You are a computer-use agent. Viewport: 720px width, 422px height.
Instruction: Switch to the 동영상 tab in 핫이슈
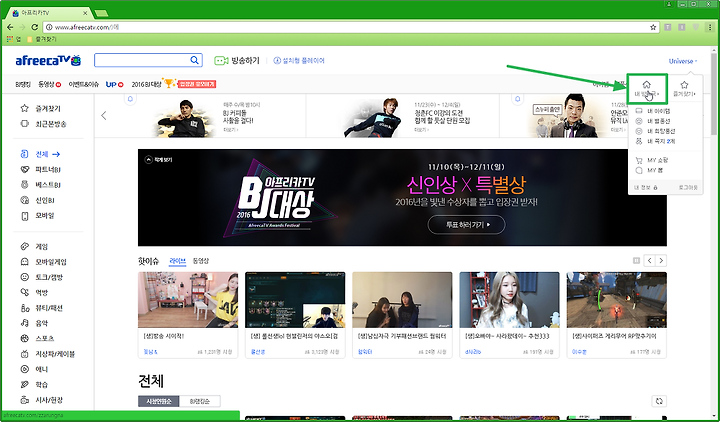[201, 261]
